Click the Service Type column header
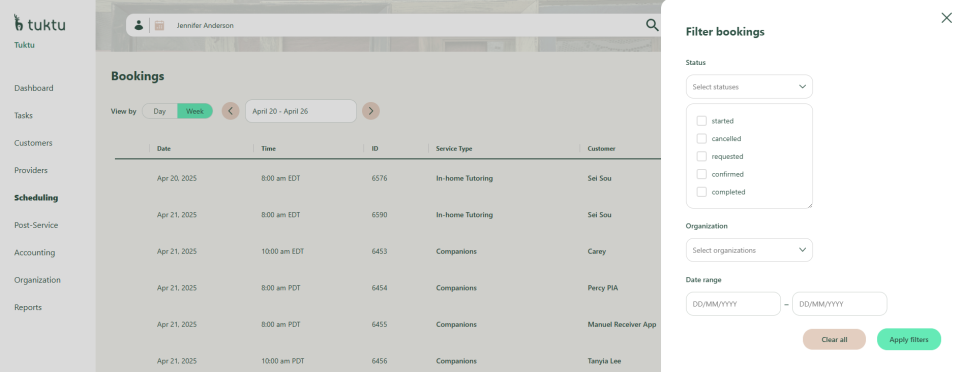The image size is (960, 372). tap(454, 149)
